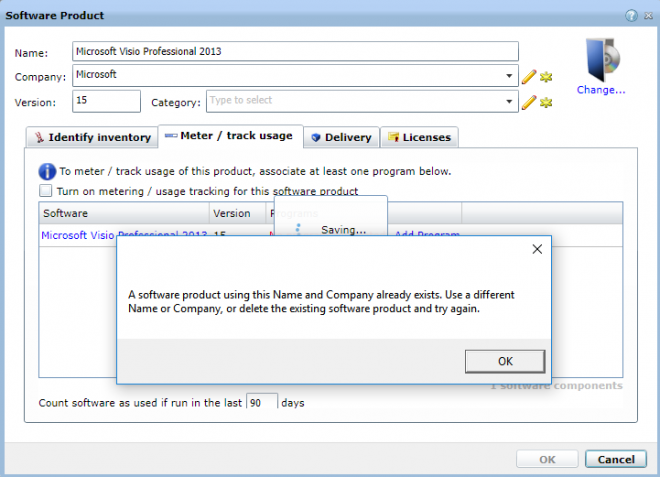Click the star new icon beside Category

pyautogui.click(x=546, y=103)
